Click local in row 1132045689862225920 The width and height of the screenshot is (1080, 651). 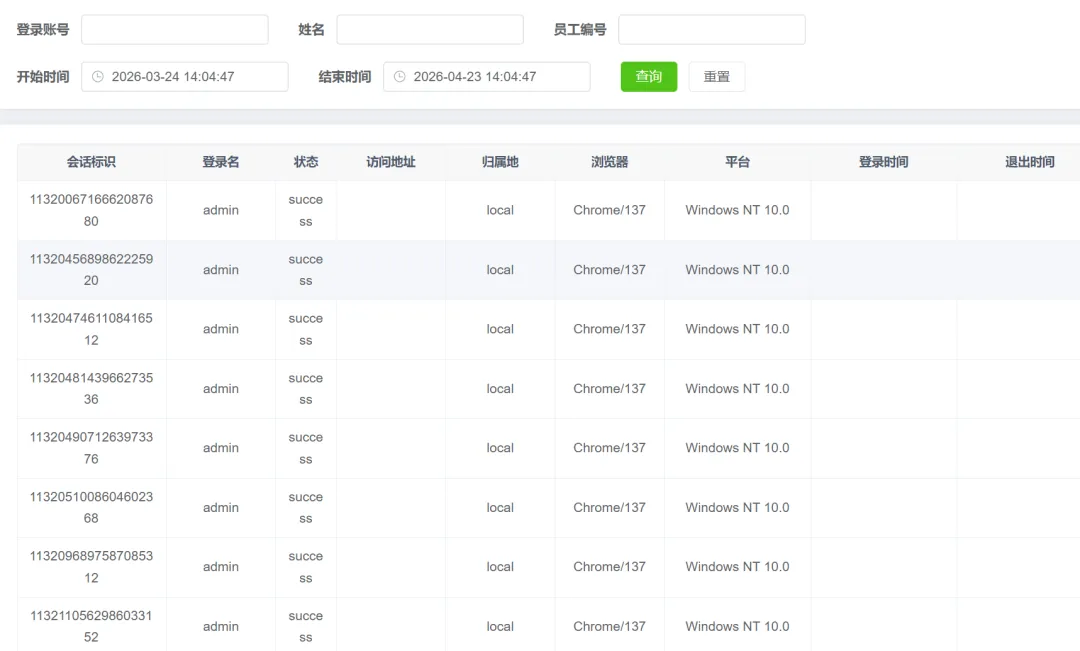500,269
